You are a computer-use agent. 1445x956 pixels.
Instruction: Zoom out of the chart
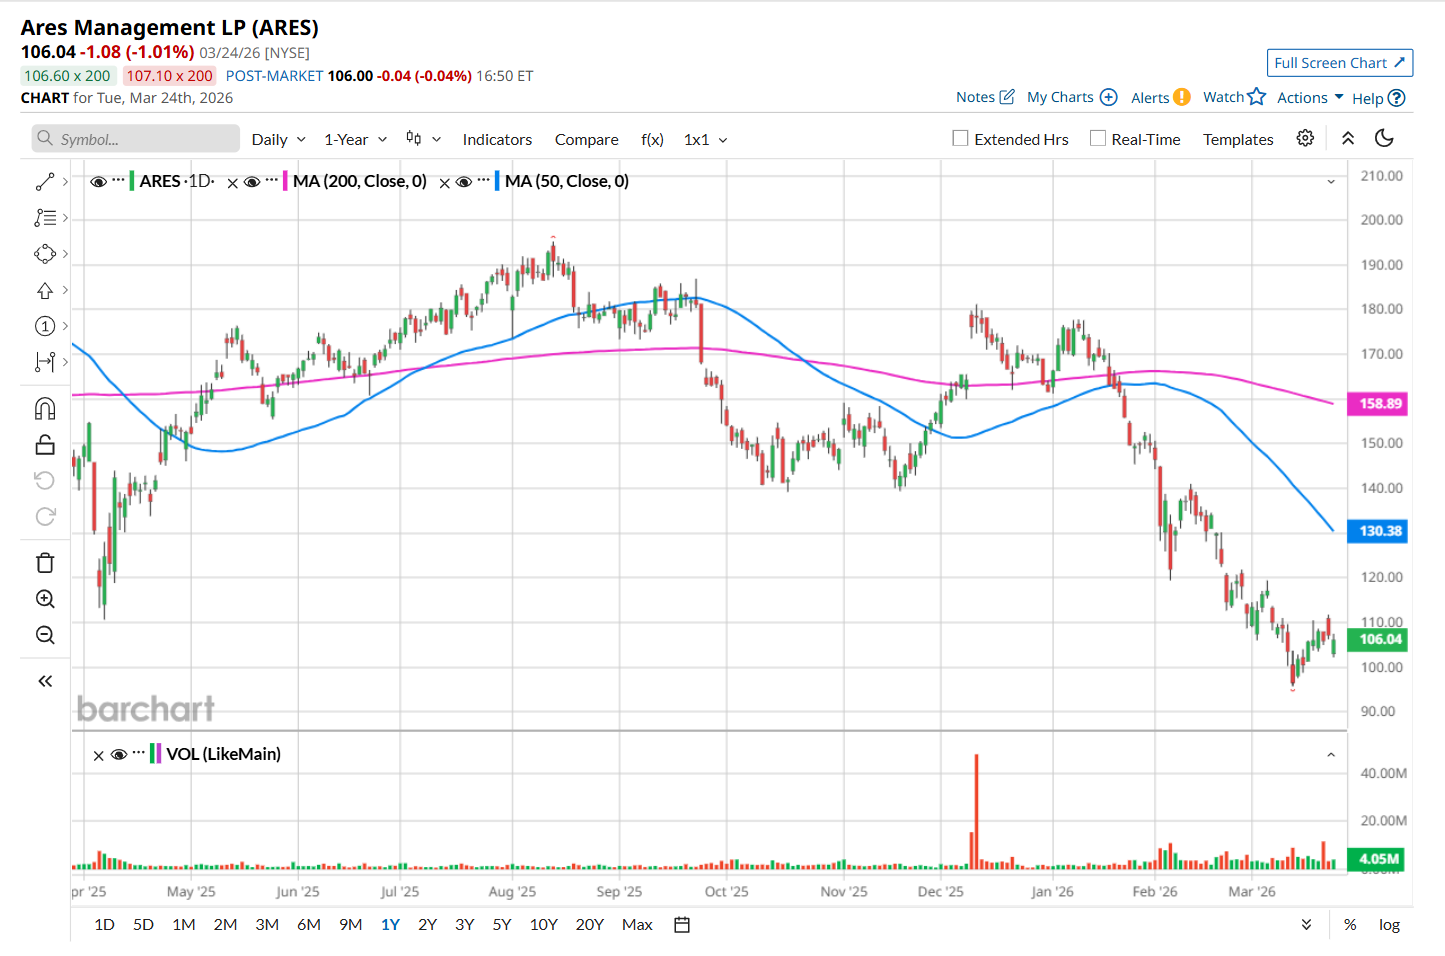point(45,635)
